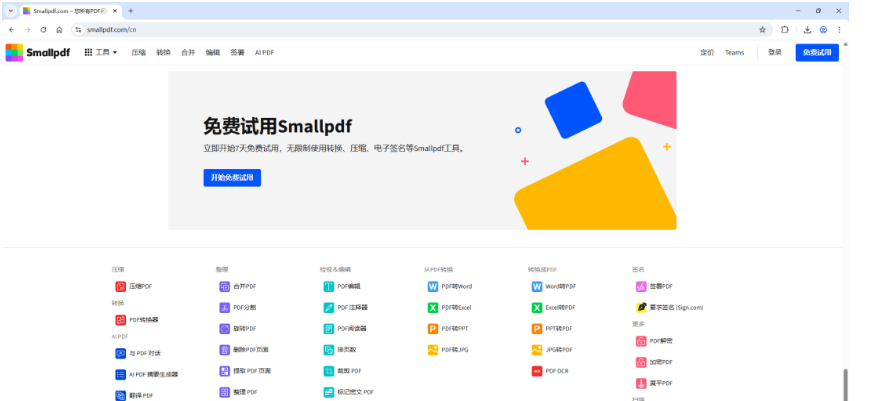Open the browser extensions puzzle icon

click(x=785, y=30)
